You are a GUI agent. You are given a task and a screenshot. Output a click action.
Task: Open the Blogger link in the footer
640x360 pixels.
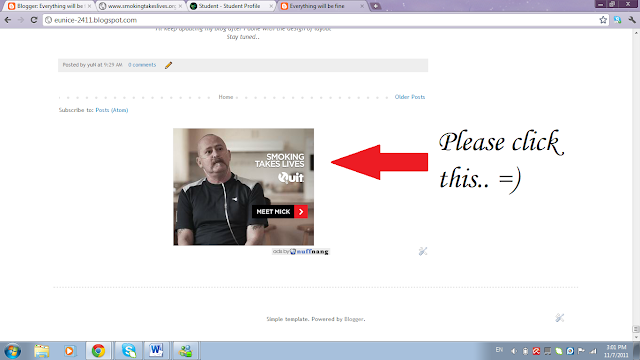click(354, 319)
